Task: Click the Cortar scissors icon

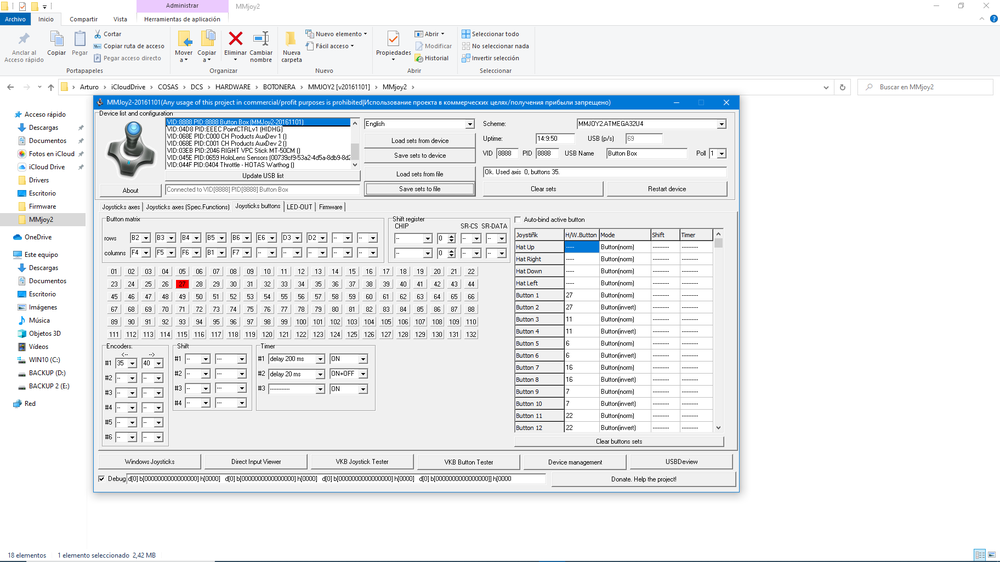Action: coord(98,34)
